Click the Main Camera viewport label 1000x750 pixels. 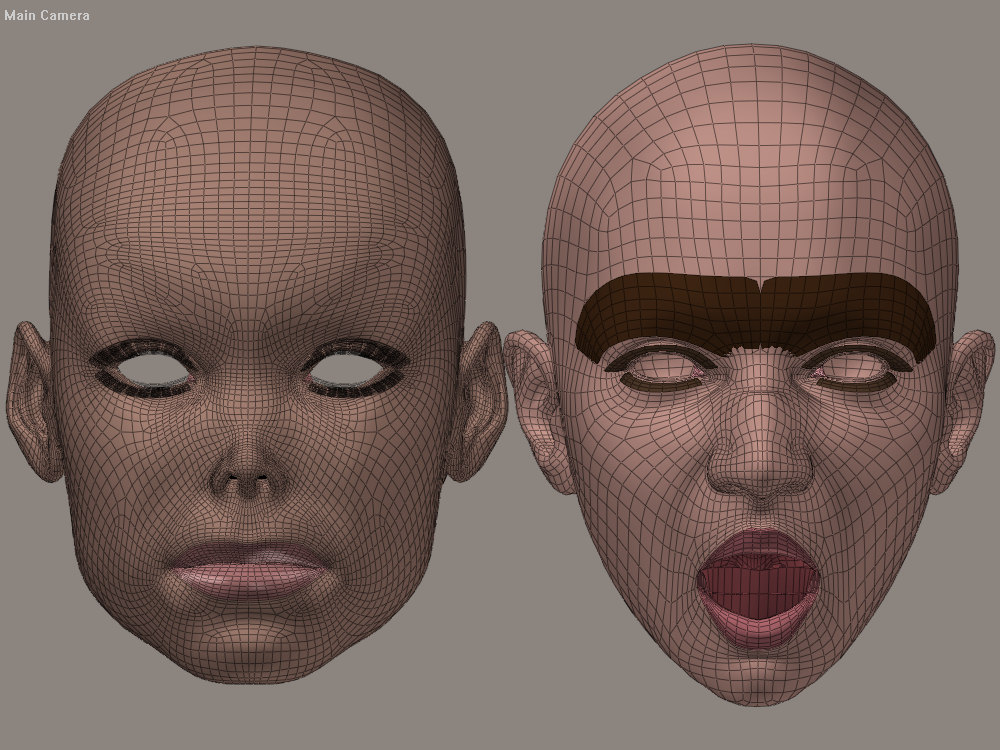click(x=47, y=15)
